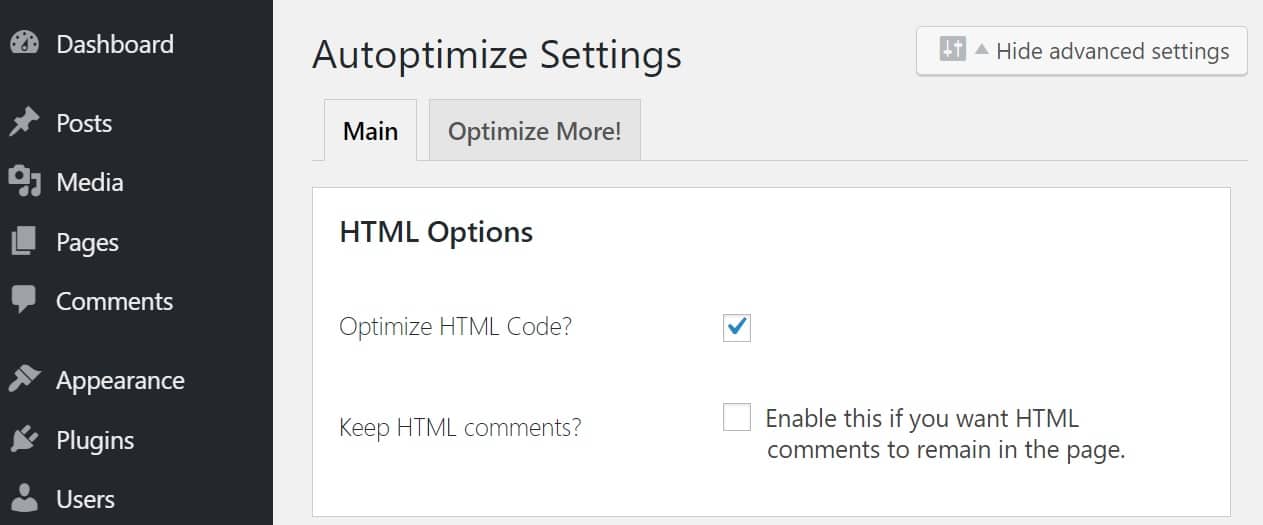This screenshot has width=1263, height=525.
Task: Click the Keep HTML comments description text
Action: pos(945,434)
